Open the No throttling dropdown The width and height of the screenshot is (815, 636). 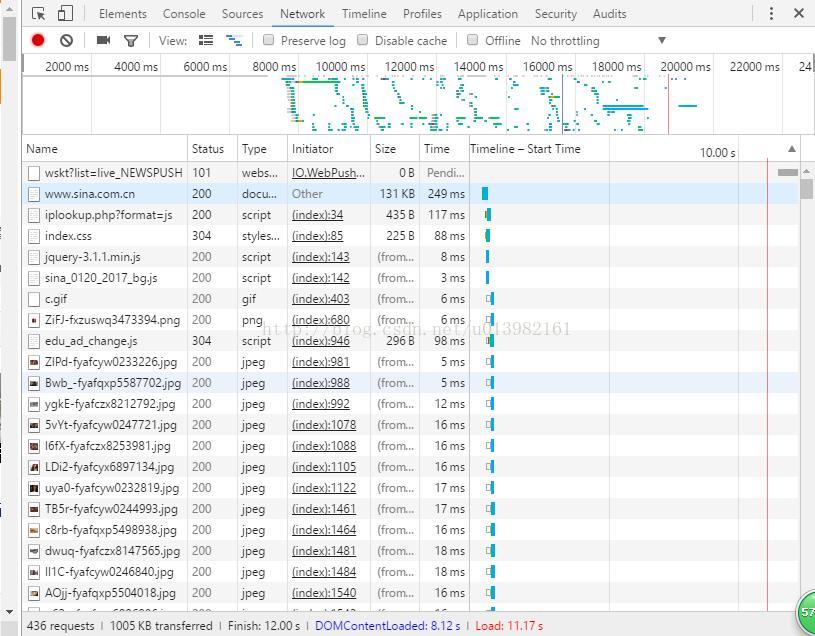pyautogui.click(x=598, y=41)
